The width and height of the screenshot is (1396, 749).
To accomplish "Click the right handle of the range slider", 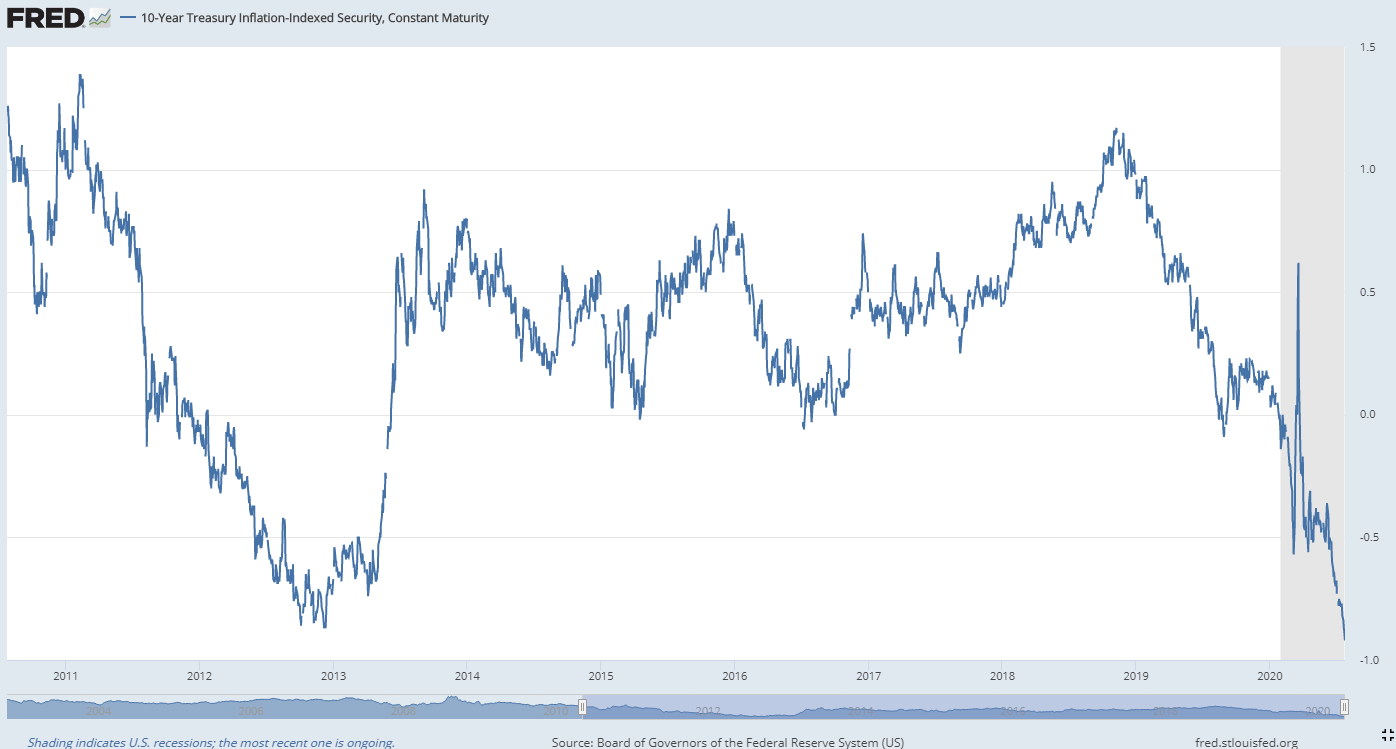I will pyautogui.click(x=1344, y=708).
